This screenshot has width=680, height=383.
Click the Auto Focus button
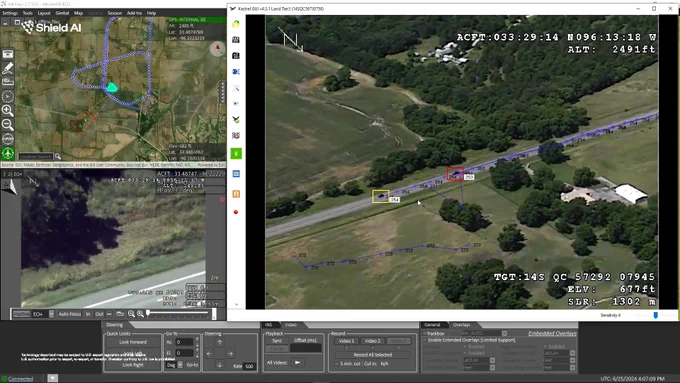click(69, 314)
